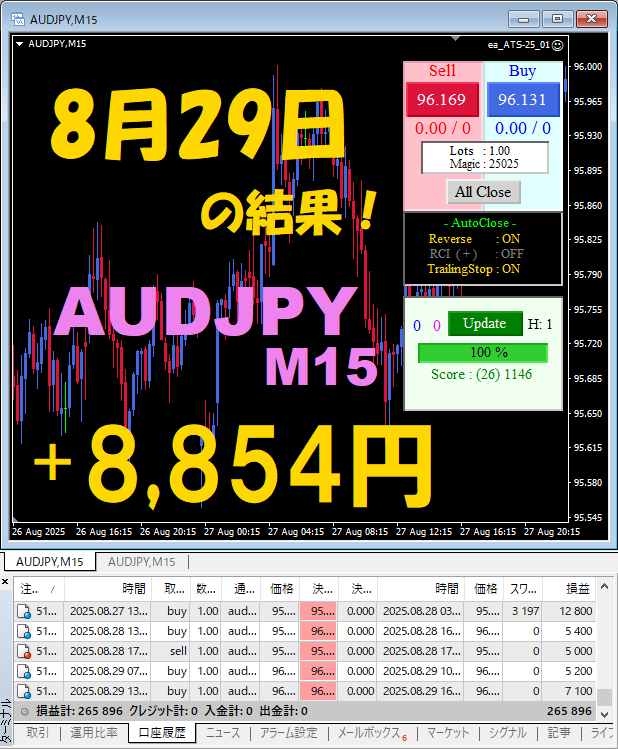The height and width of the screenshot is (749, 618).
Task: Toggle the Reverse : ON setting
Action: [x=474, y=239]
